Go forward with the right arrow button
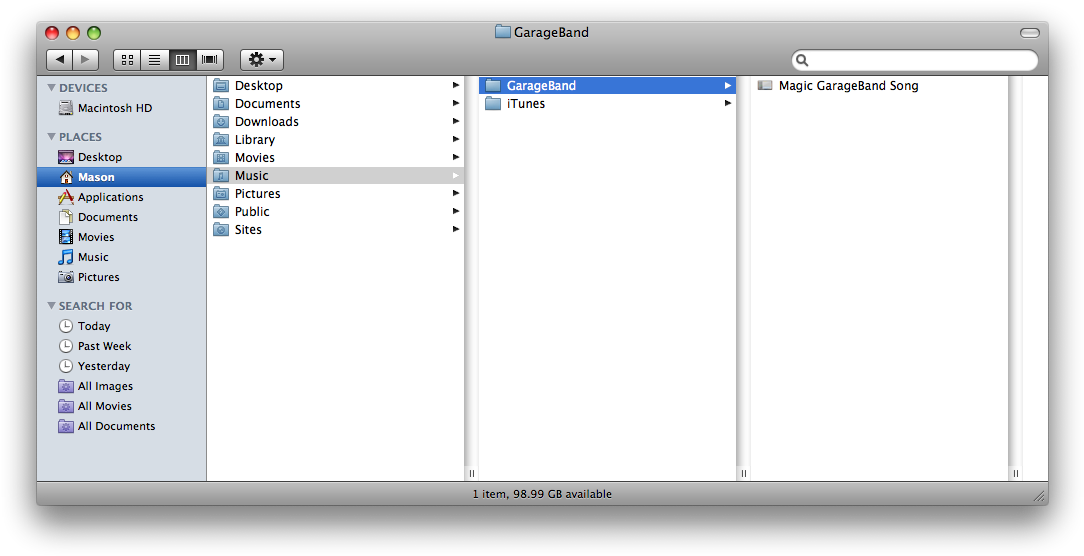This screenshot has height=556, width=1084. (86, 59)
